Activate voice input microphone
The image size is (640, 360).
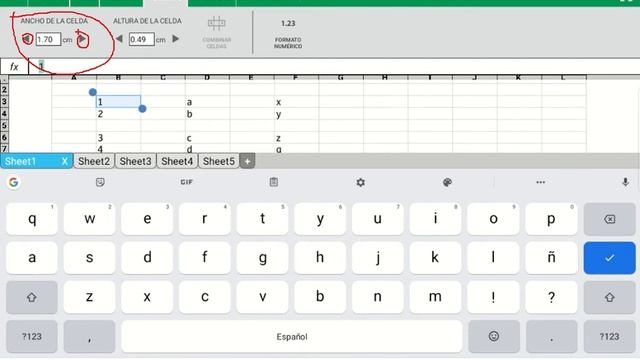click(625, 182)
